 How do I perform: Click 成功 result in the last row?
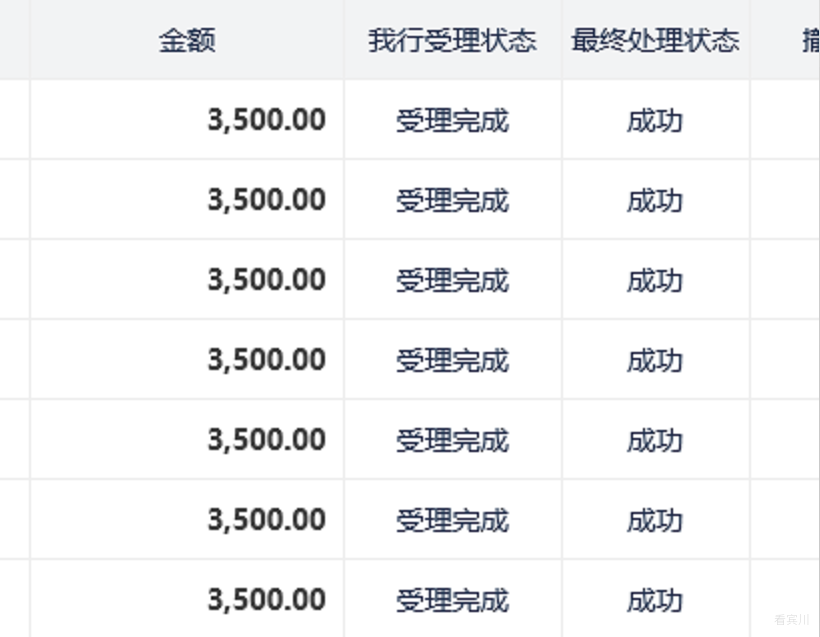tap(655, 600)
